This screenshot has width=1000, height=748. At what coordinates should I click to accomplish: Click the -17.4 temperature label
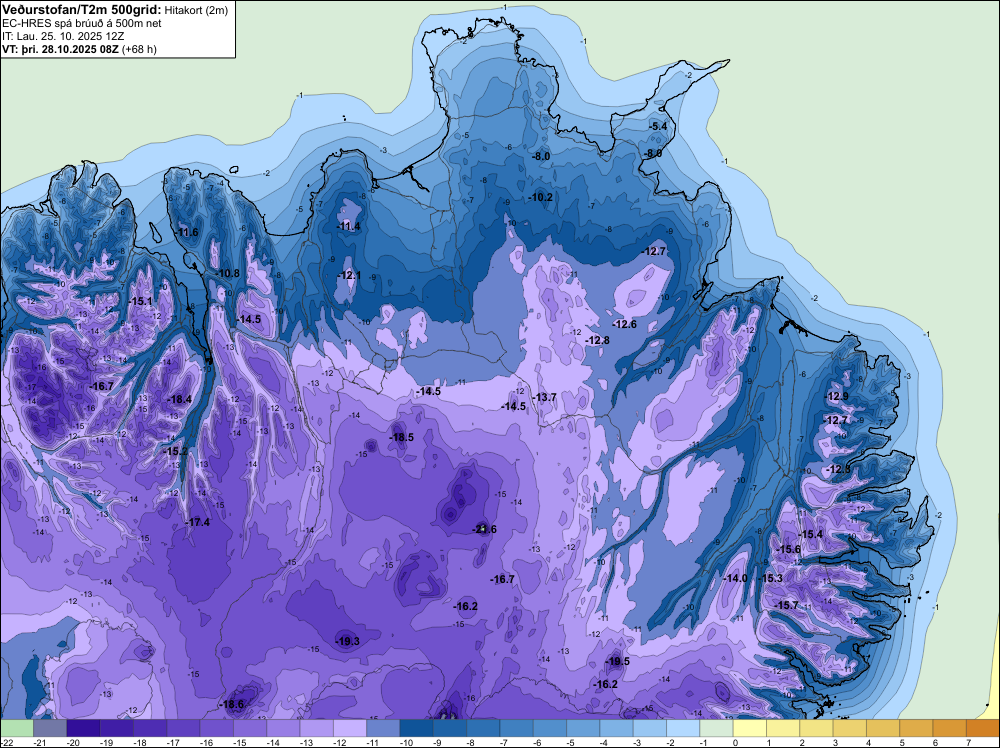click(x=198, y=522)
